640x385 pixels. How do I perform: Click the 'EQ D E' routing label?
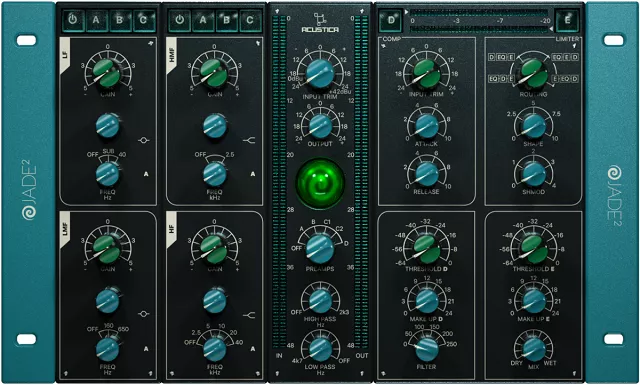[501, 78]
